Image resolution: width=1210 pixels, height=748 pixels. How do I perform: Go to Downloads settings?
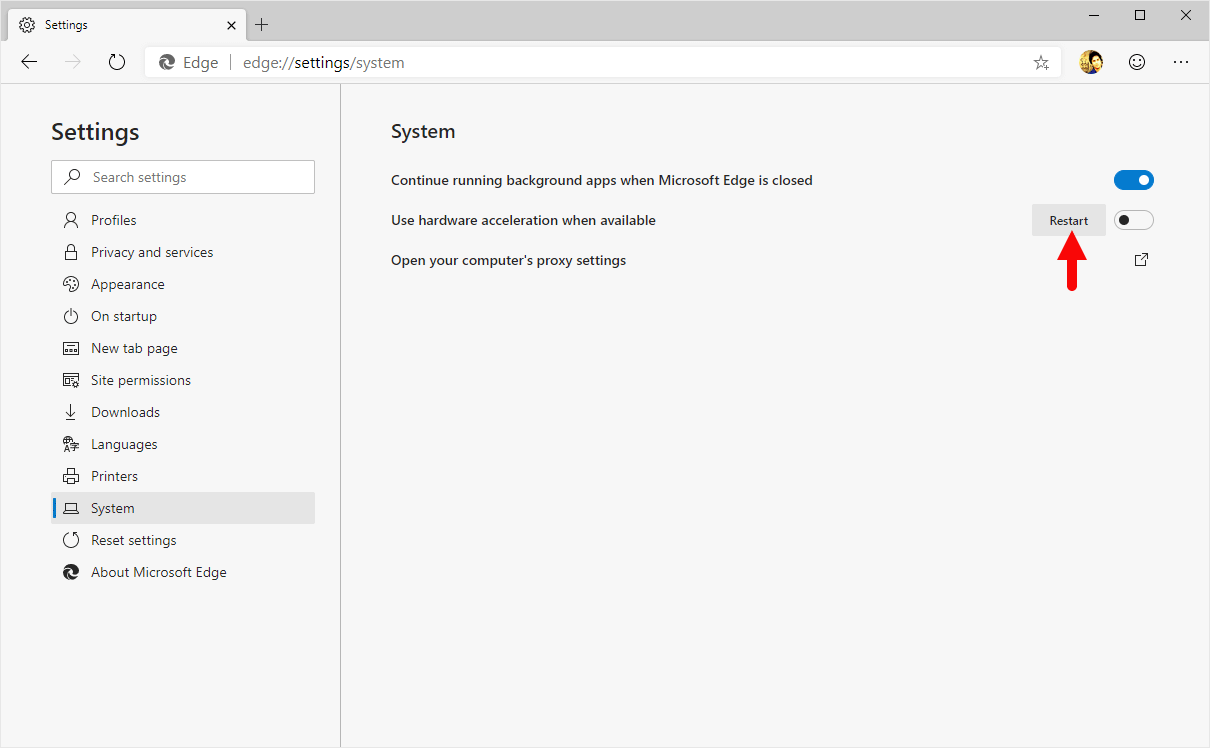tap(183, 412)
